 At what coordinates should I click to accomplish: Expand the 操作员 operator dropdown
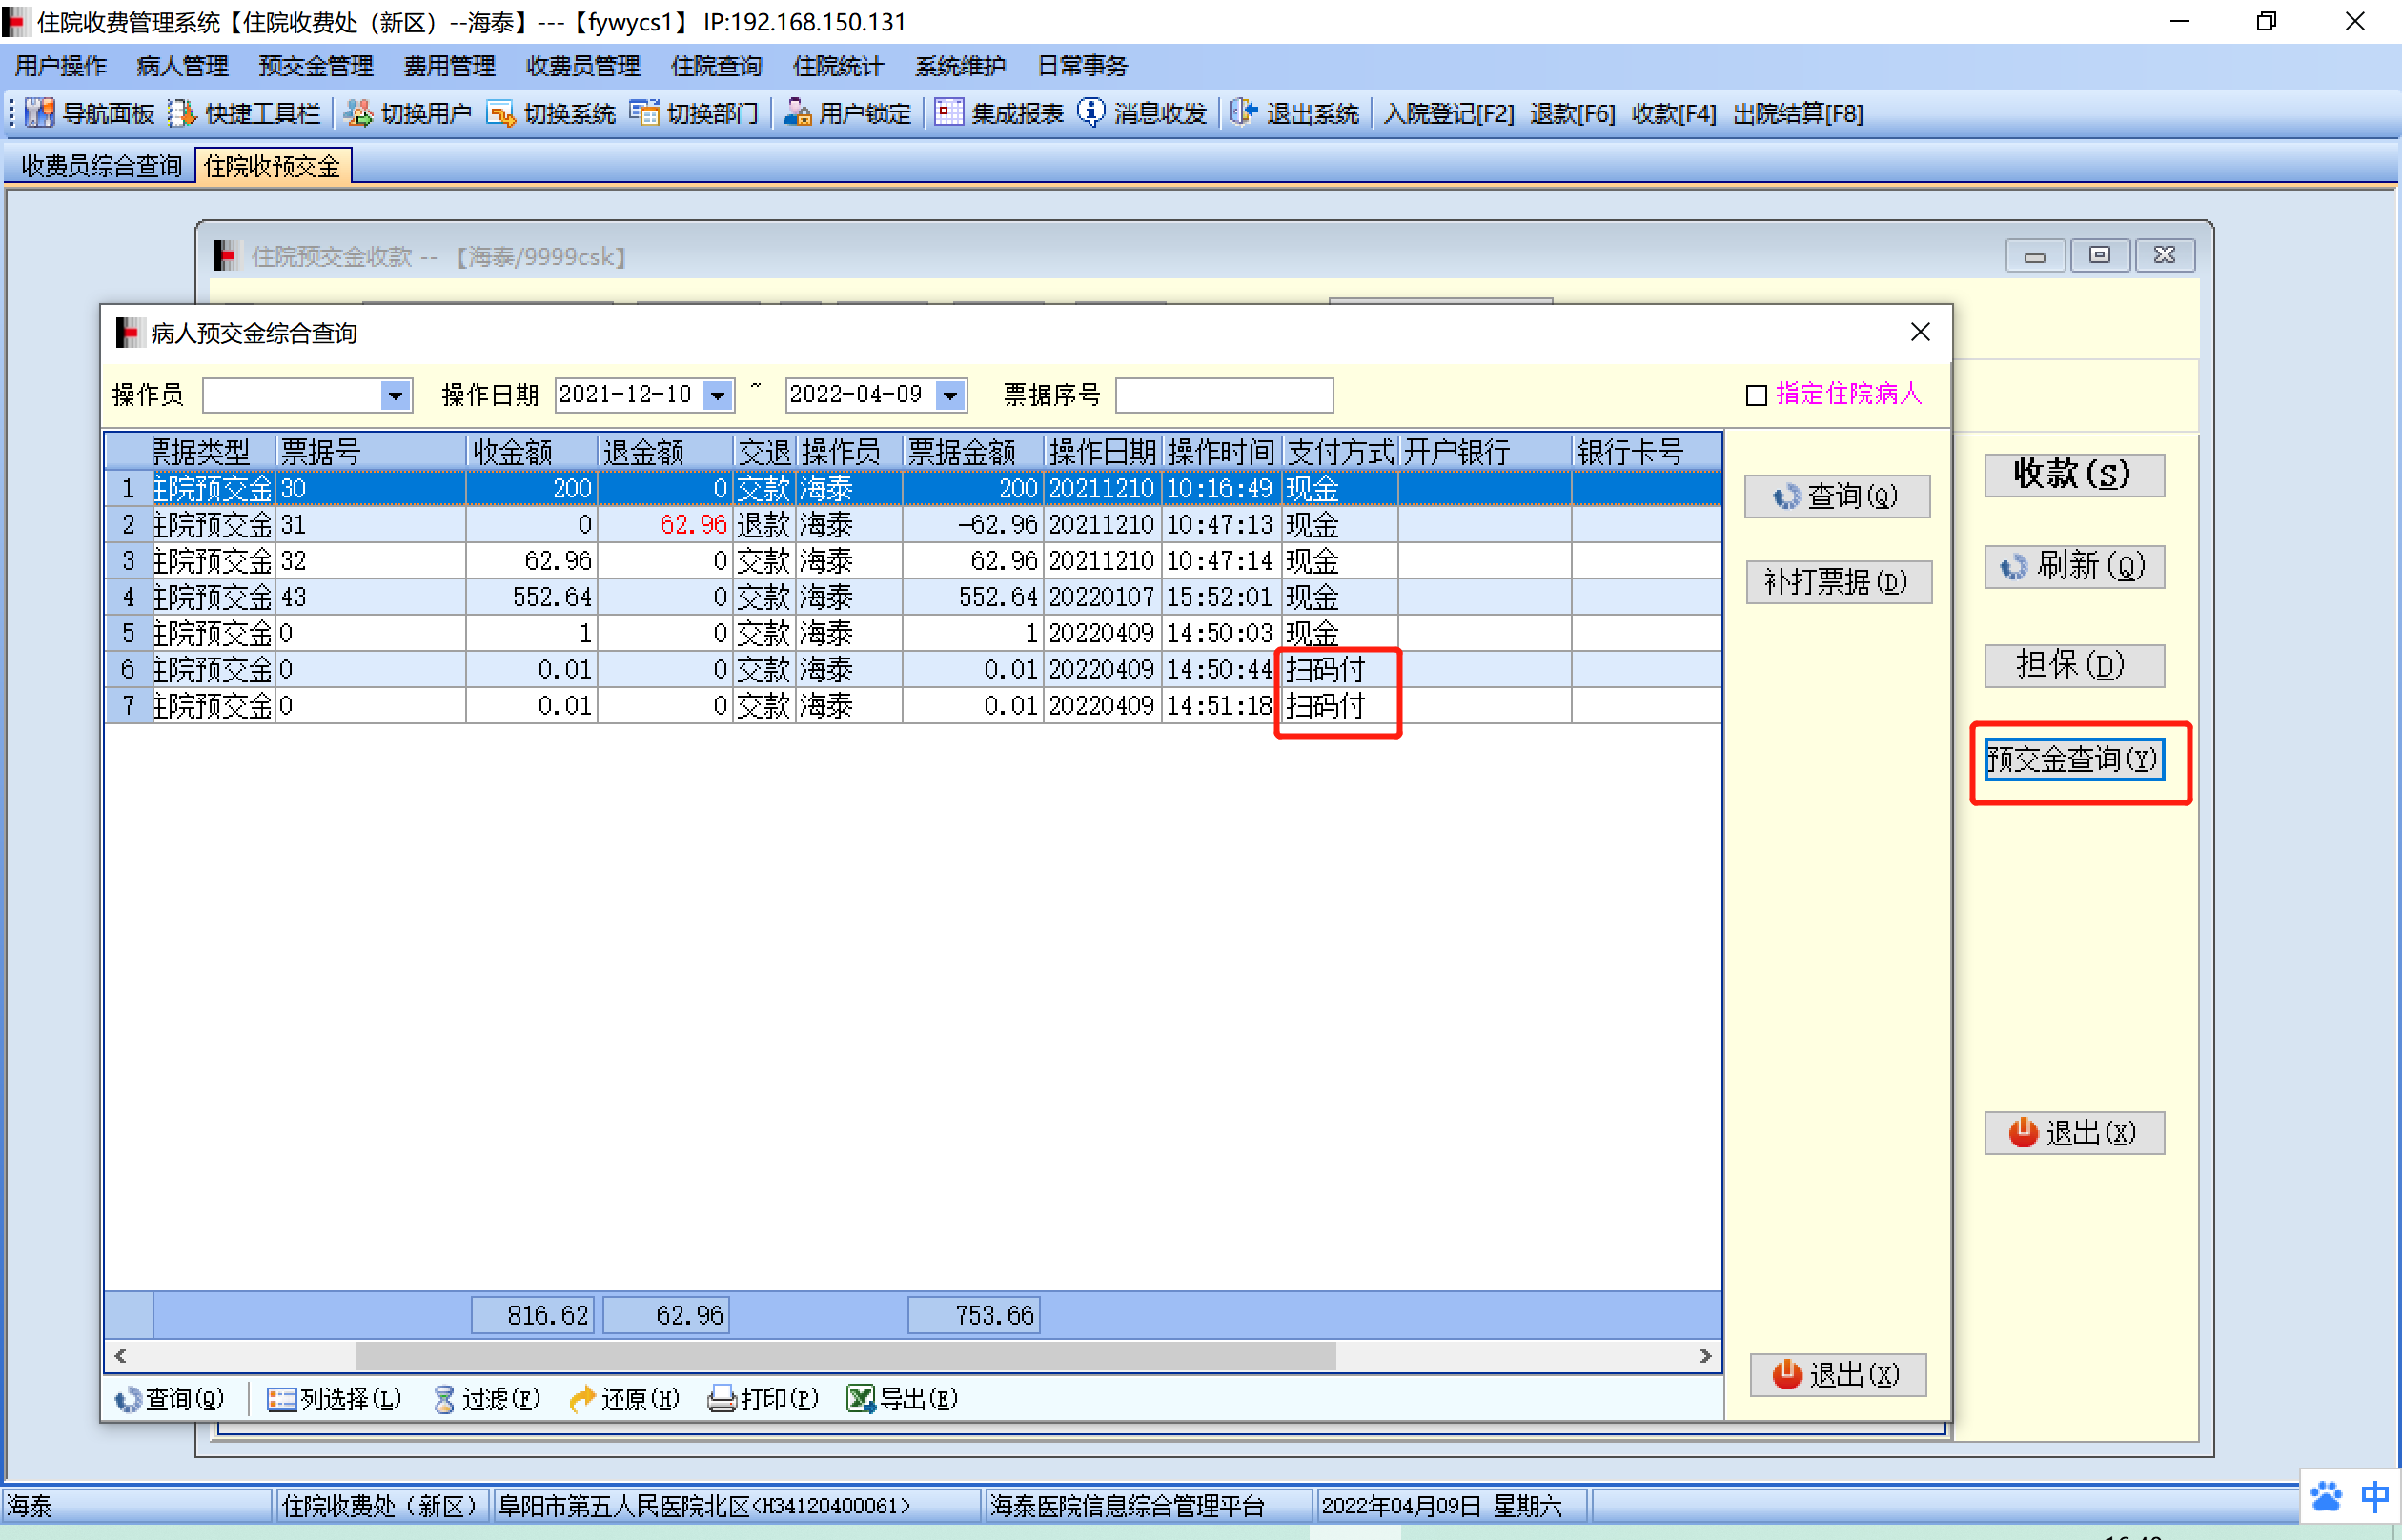coord(396,396)
